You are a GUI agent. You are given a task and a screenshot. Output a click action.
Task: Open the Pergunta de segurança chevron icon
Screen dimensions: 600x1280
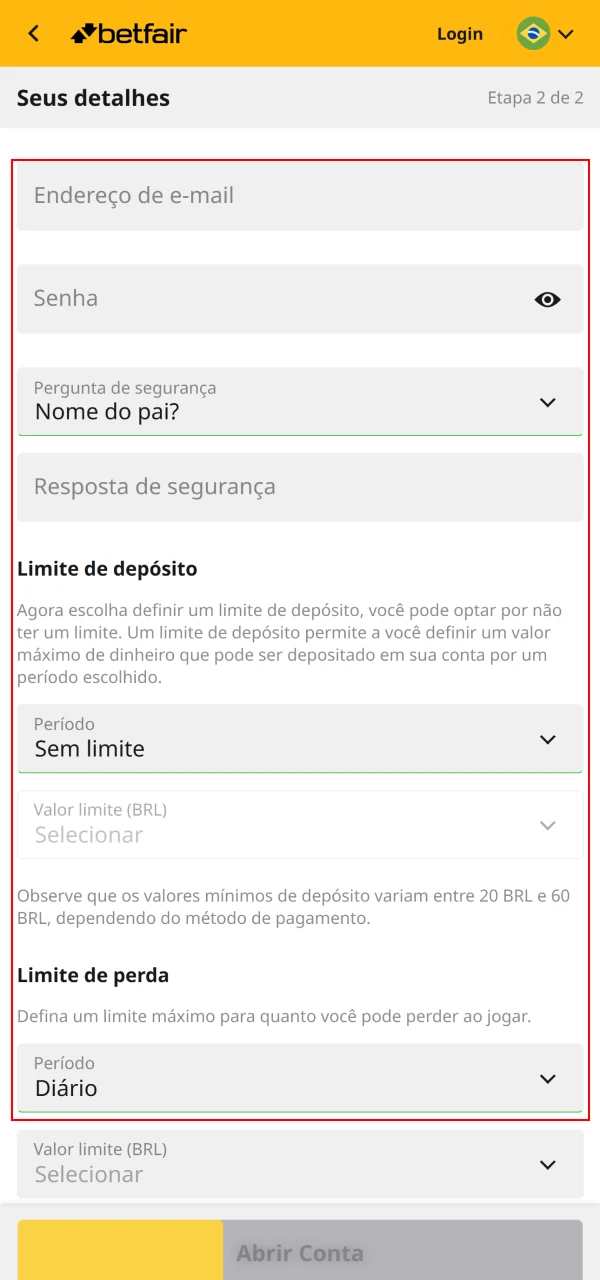[x=548, y=402]
